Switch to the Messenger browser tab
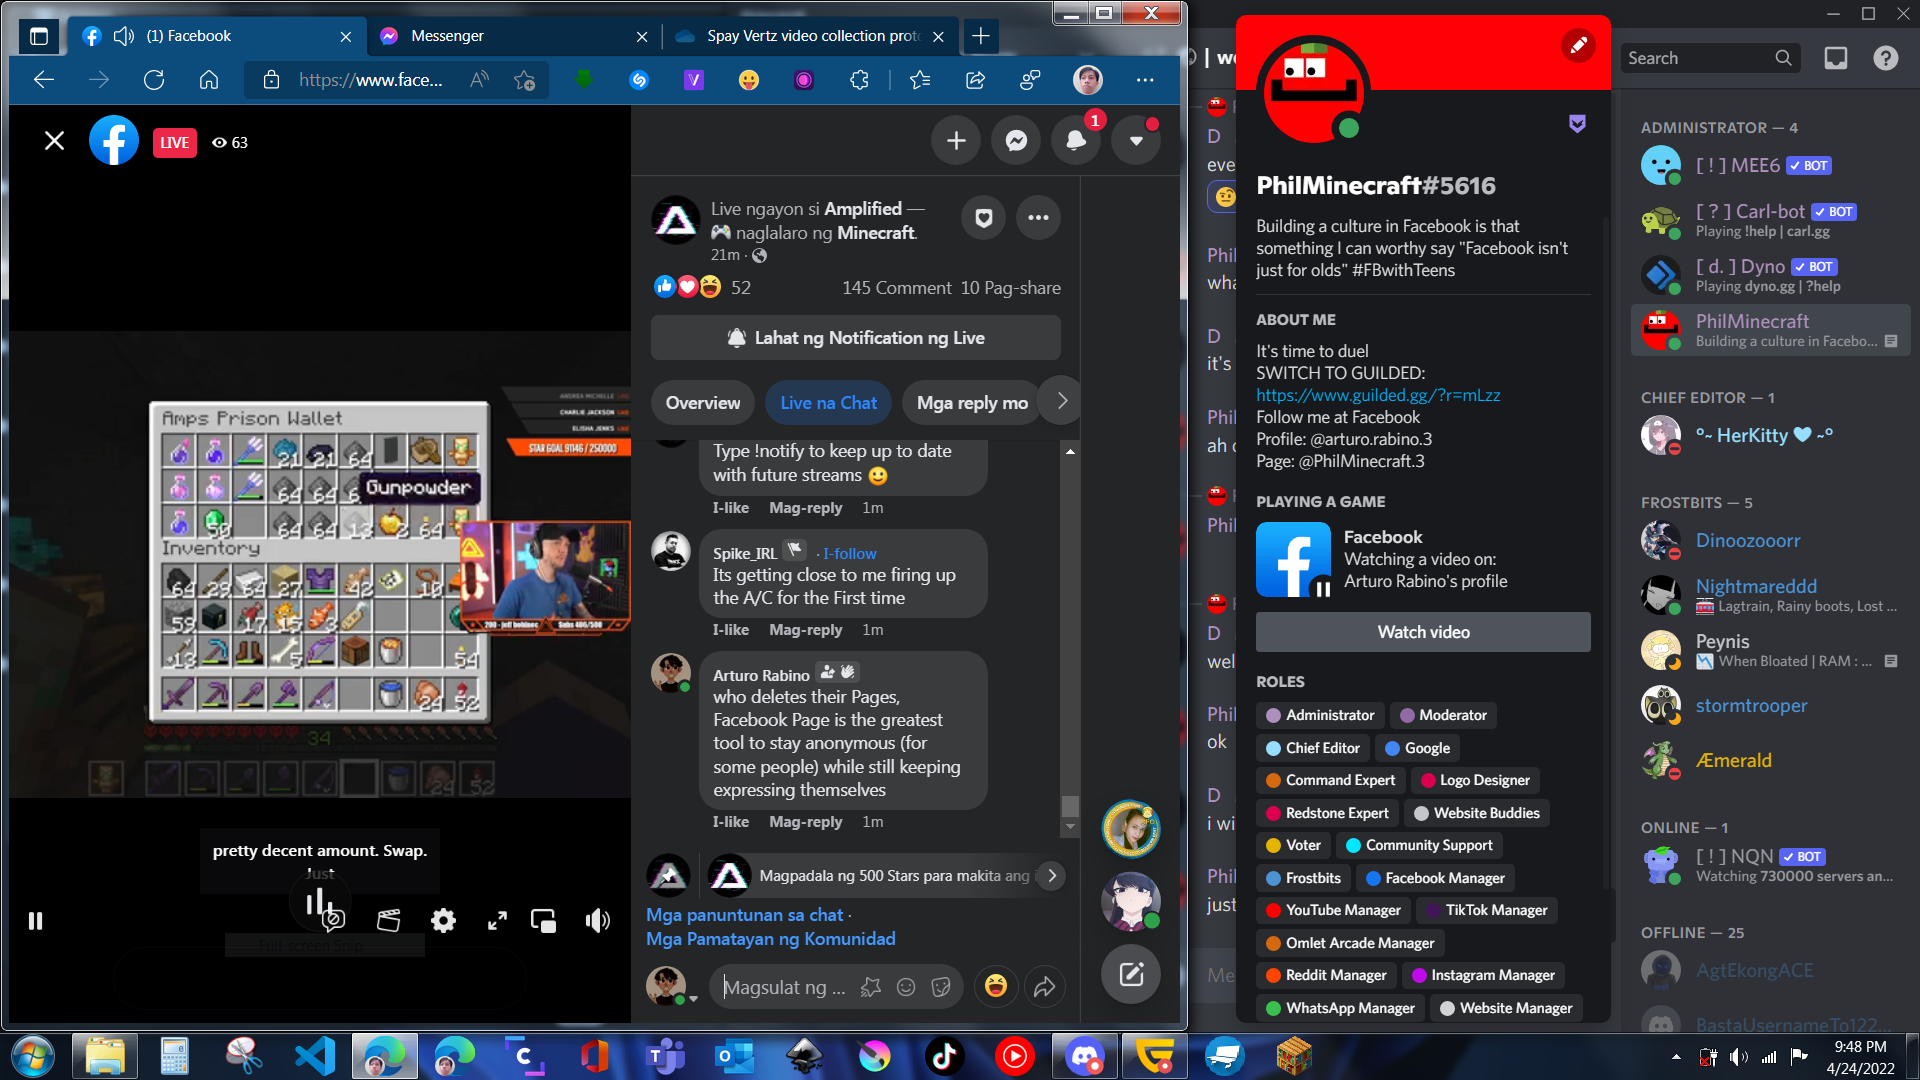Image resolution: width=1920 pixels, height=1080 pixels. tap(447, 36)
